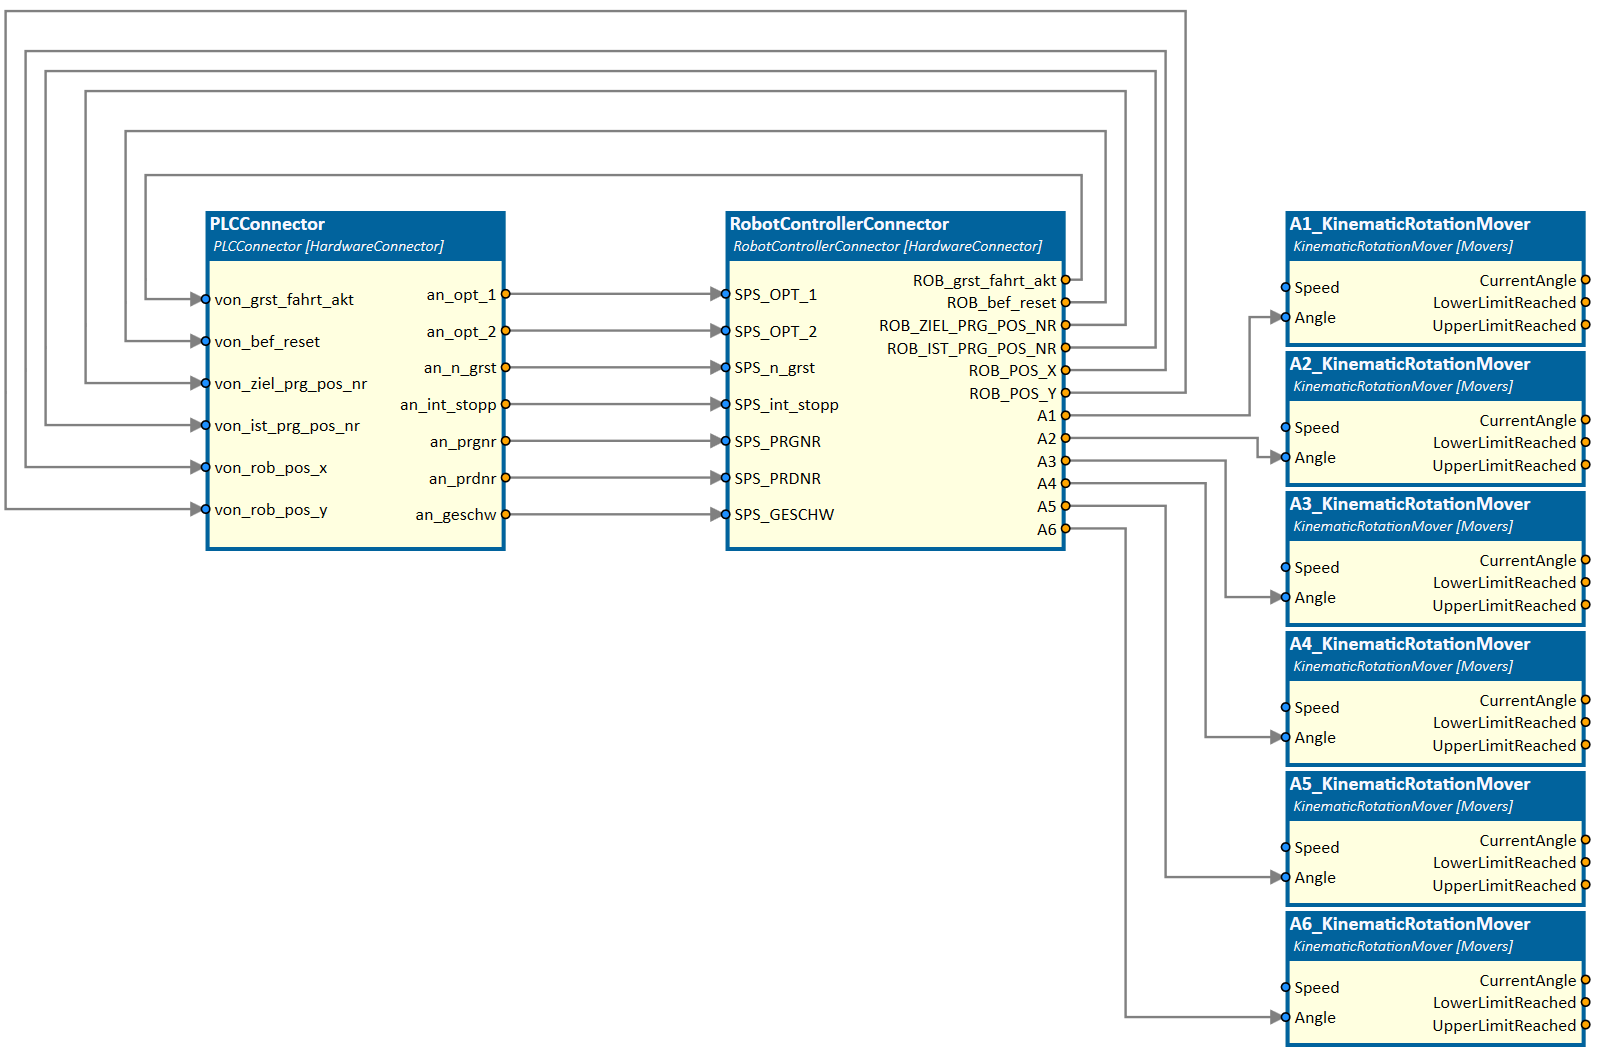Click the an_prdnr output port dot

pos(505,478)
